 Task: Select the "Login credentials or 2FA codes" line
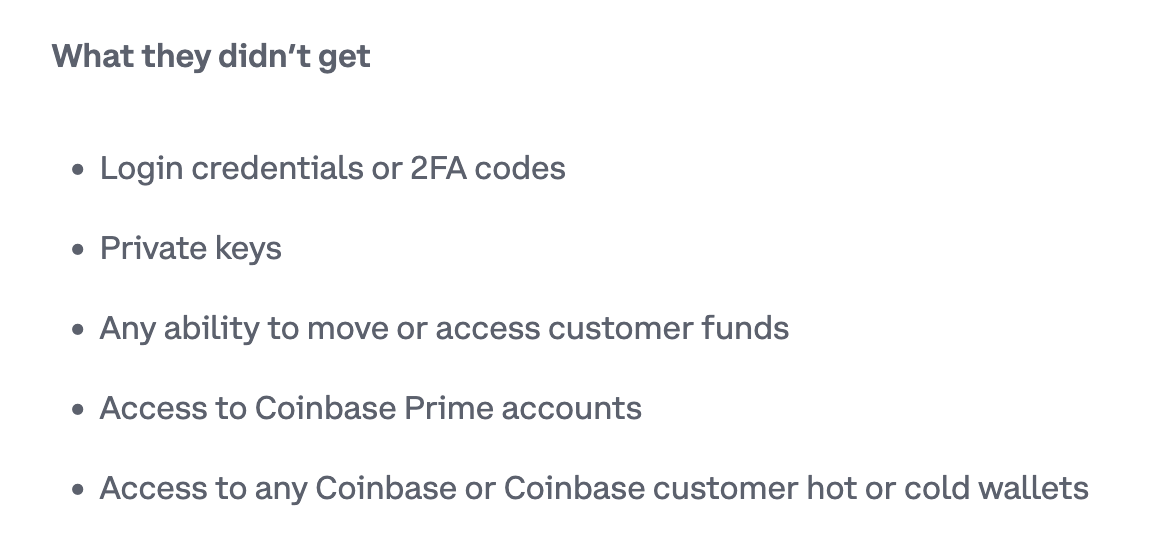click(x=333, y=168)
